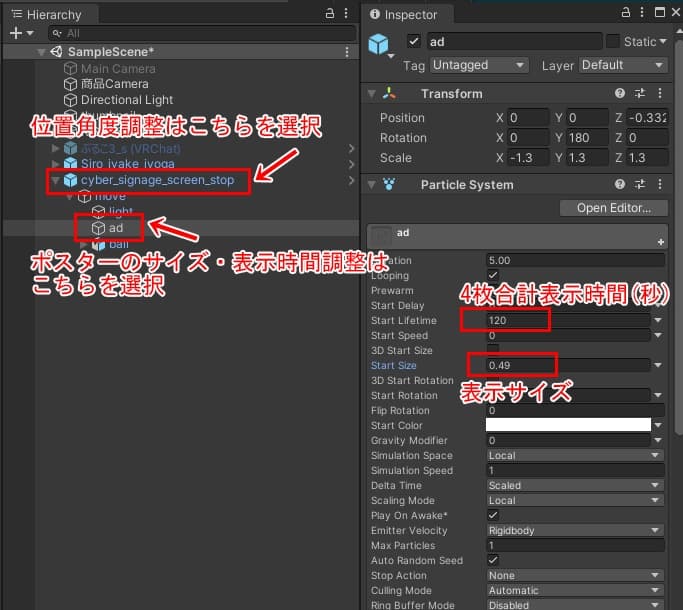Collapse the cyber_signage_screen_stop tree item
The image size is (683, 610).
click(55, 181)
